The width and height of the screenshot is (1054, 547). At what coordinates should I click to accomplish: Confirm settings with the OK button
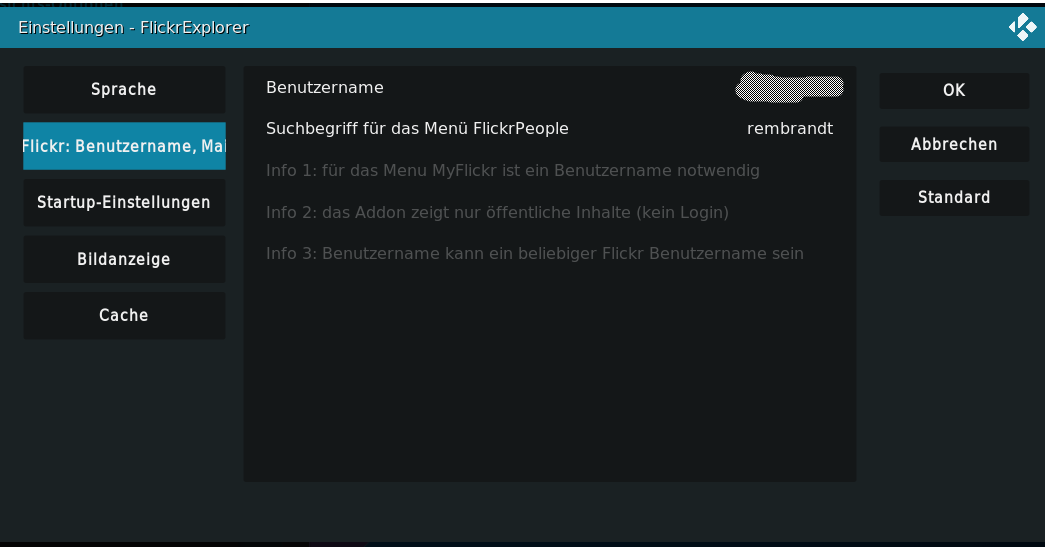click(954, 90)
